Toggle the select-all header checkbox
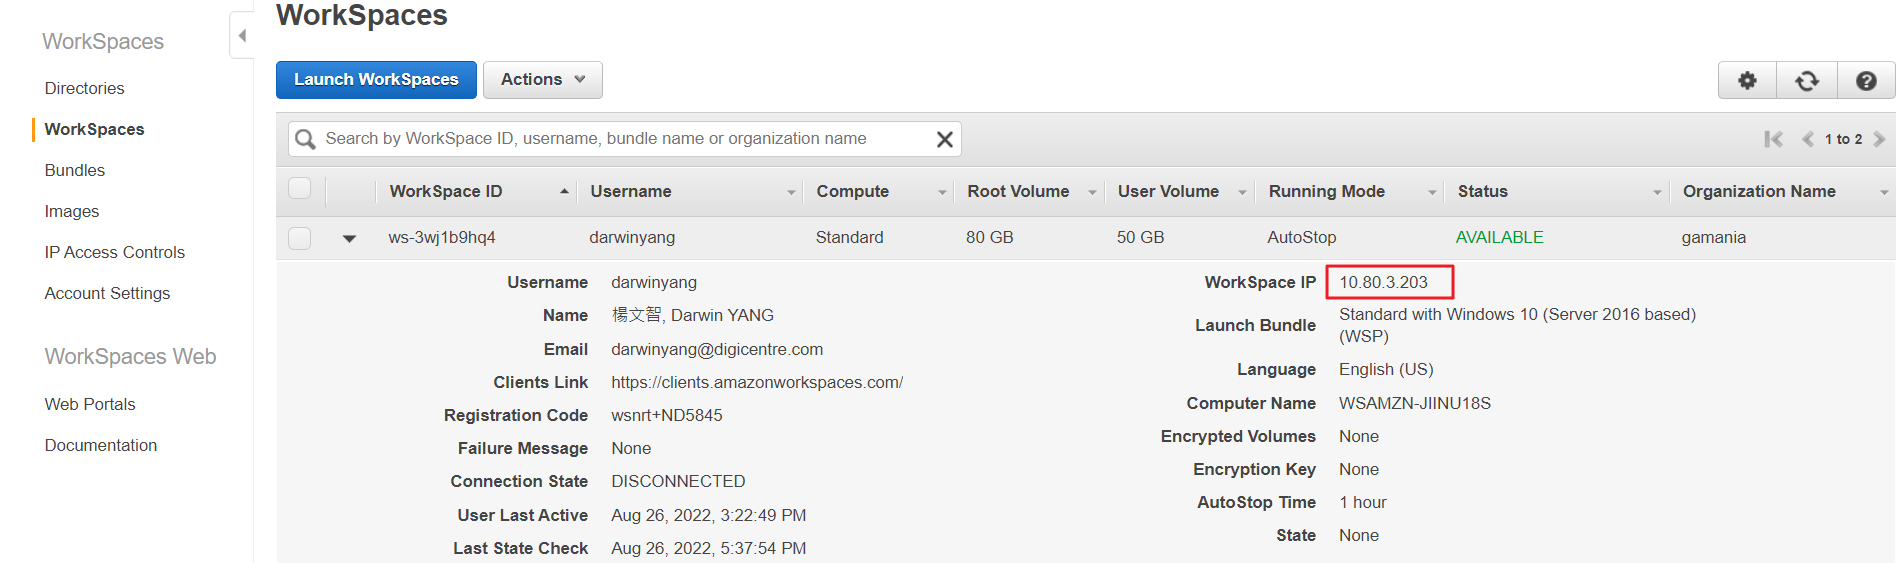This screenshot has height=563, width=1897. (300, 189)
